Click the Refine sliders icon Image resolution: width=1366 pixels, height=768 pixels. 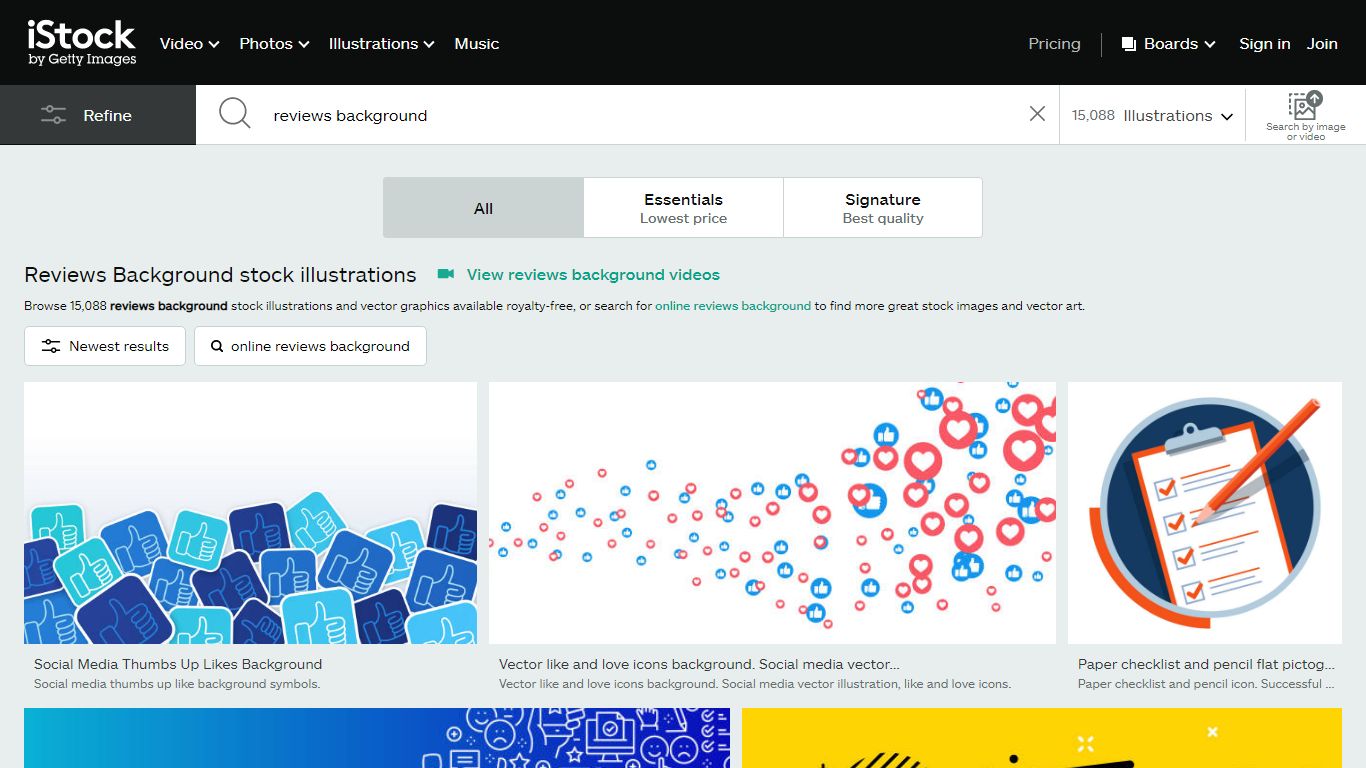click(x=53, y=115)
